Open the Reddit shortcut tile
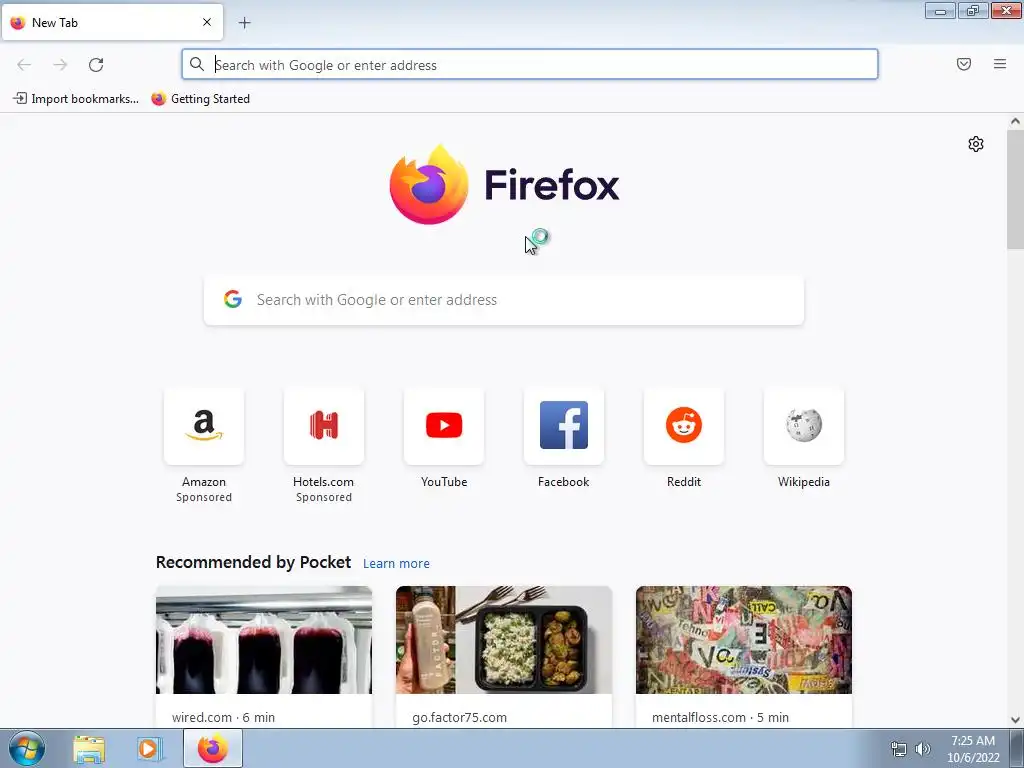The image size is (1024, 768). coord(684,426)
